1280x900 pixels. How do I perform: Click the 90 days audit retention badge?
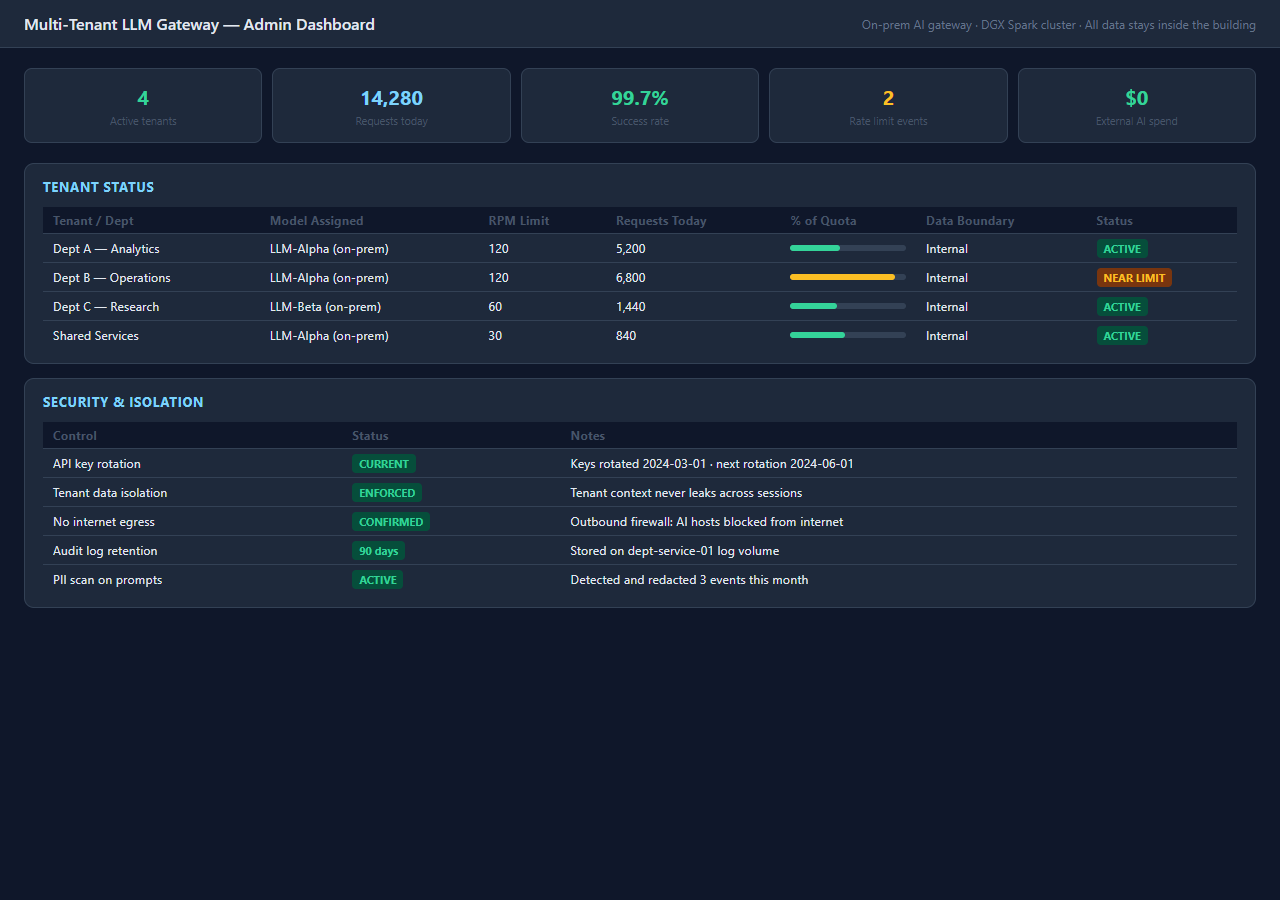pos(378,551)
